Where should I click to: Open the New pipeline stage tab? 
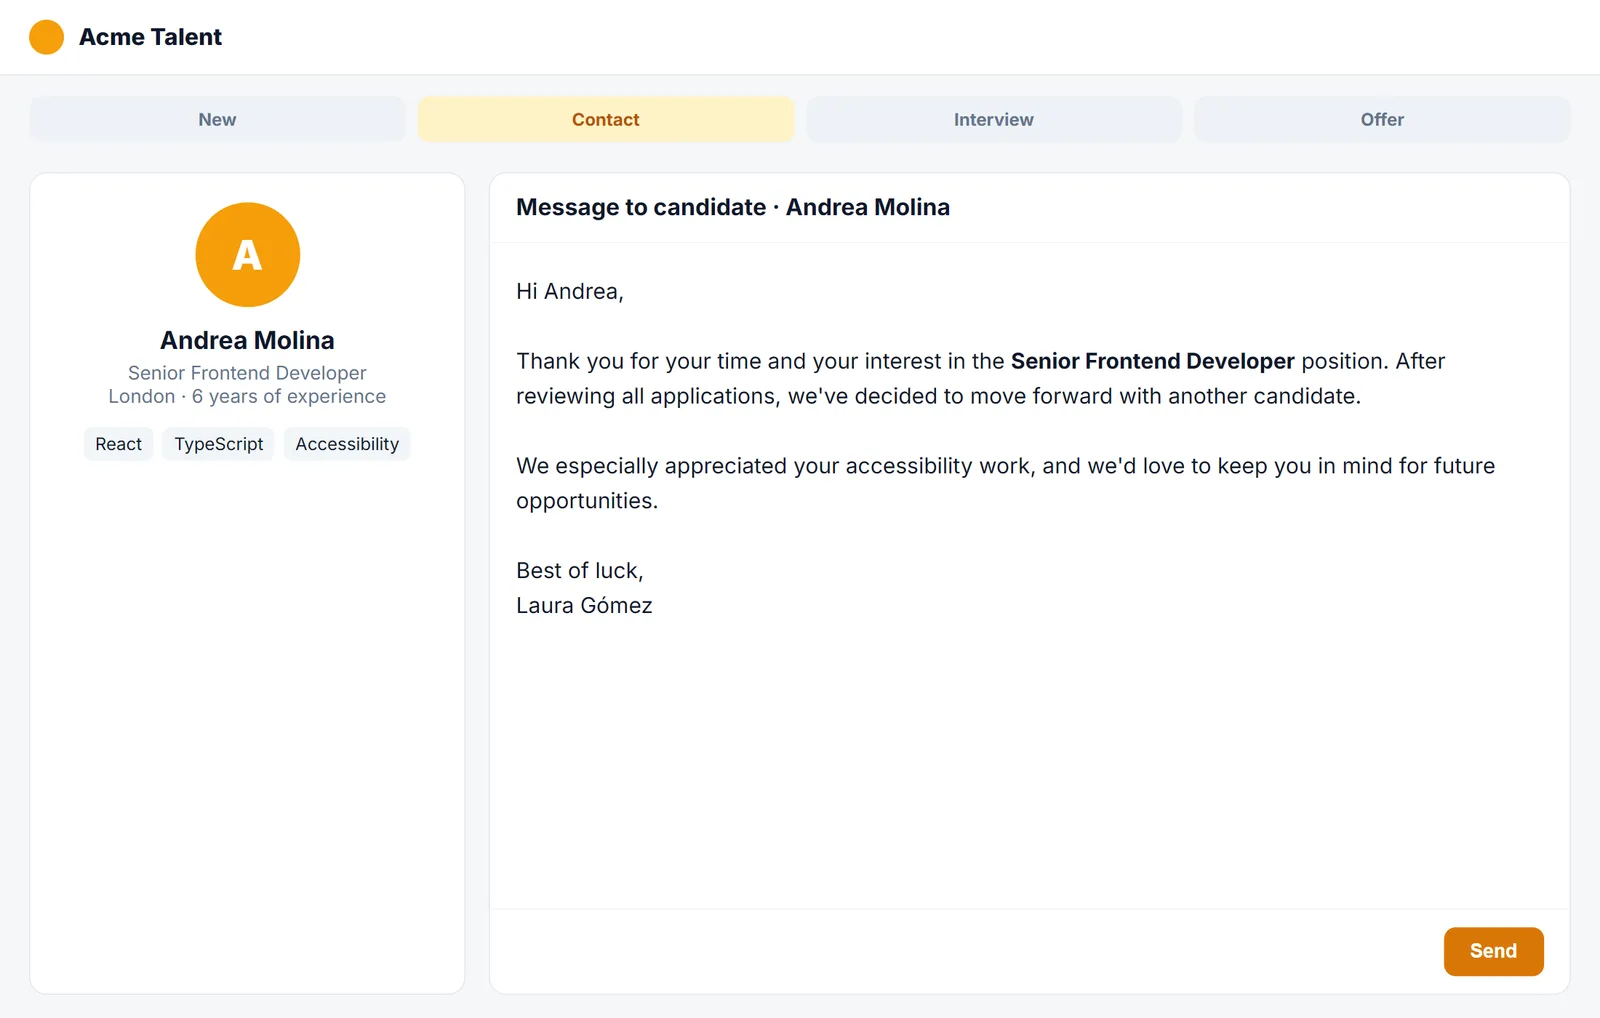(x=217, y=119)
